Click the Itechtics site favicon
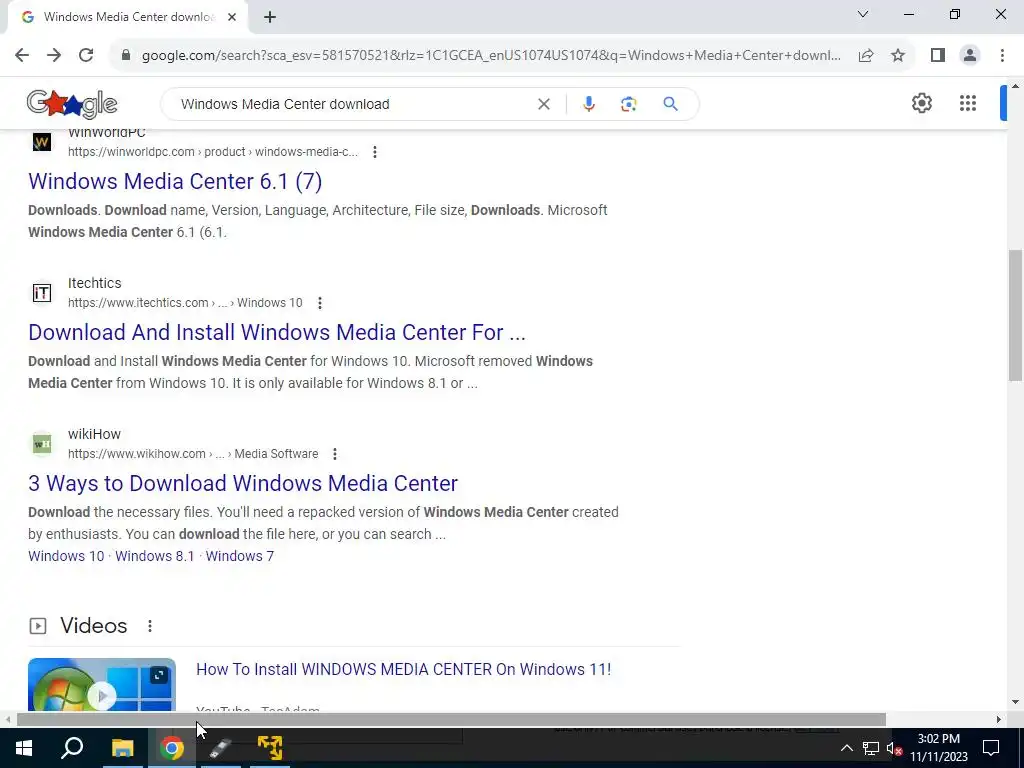The height and width of the screenshot is (768, 1024). tap(42, 293)
